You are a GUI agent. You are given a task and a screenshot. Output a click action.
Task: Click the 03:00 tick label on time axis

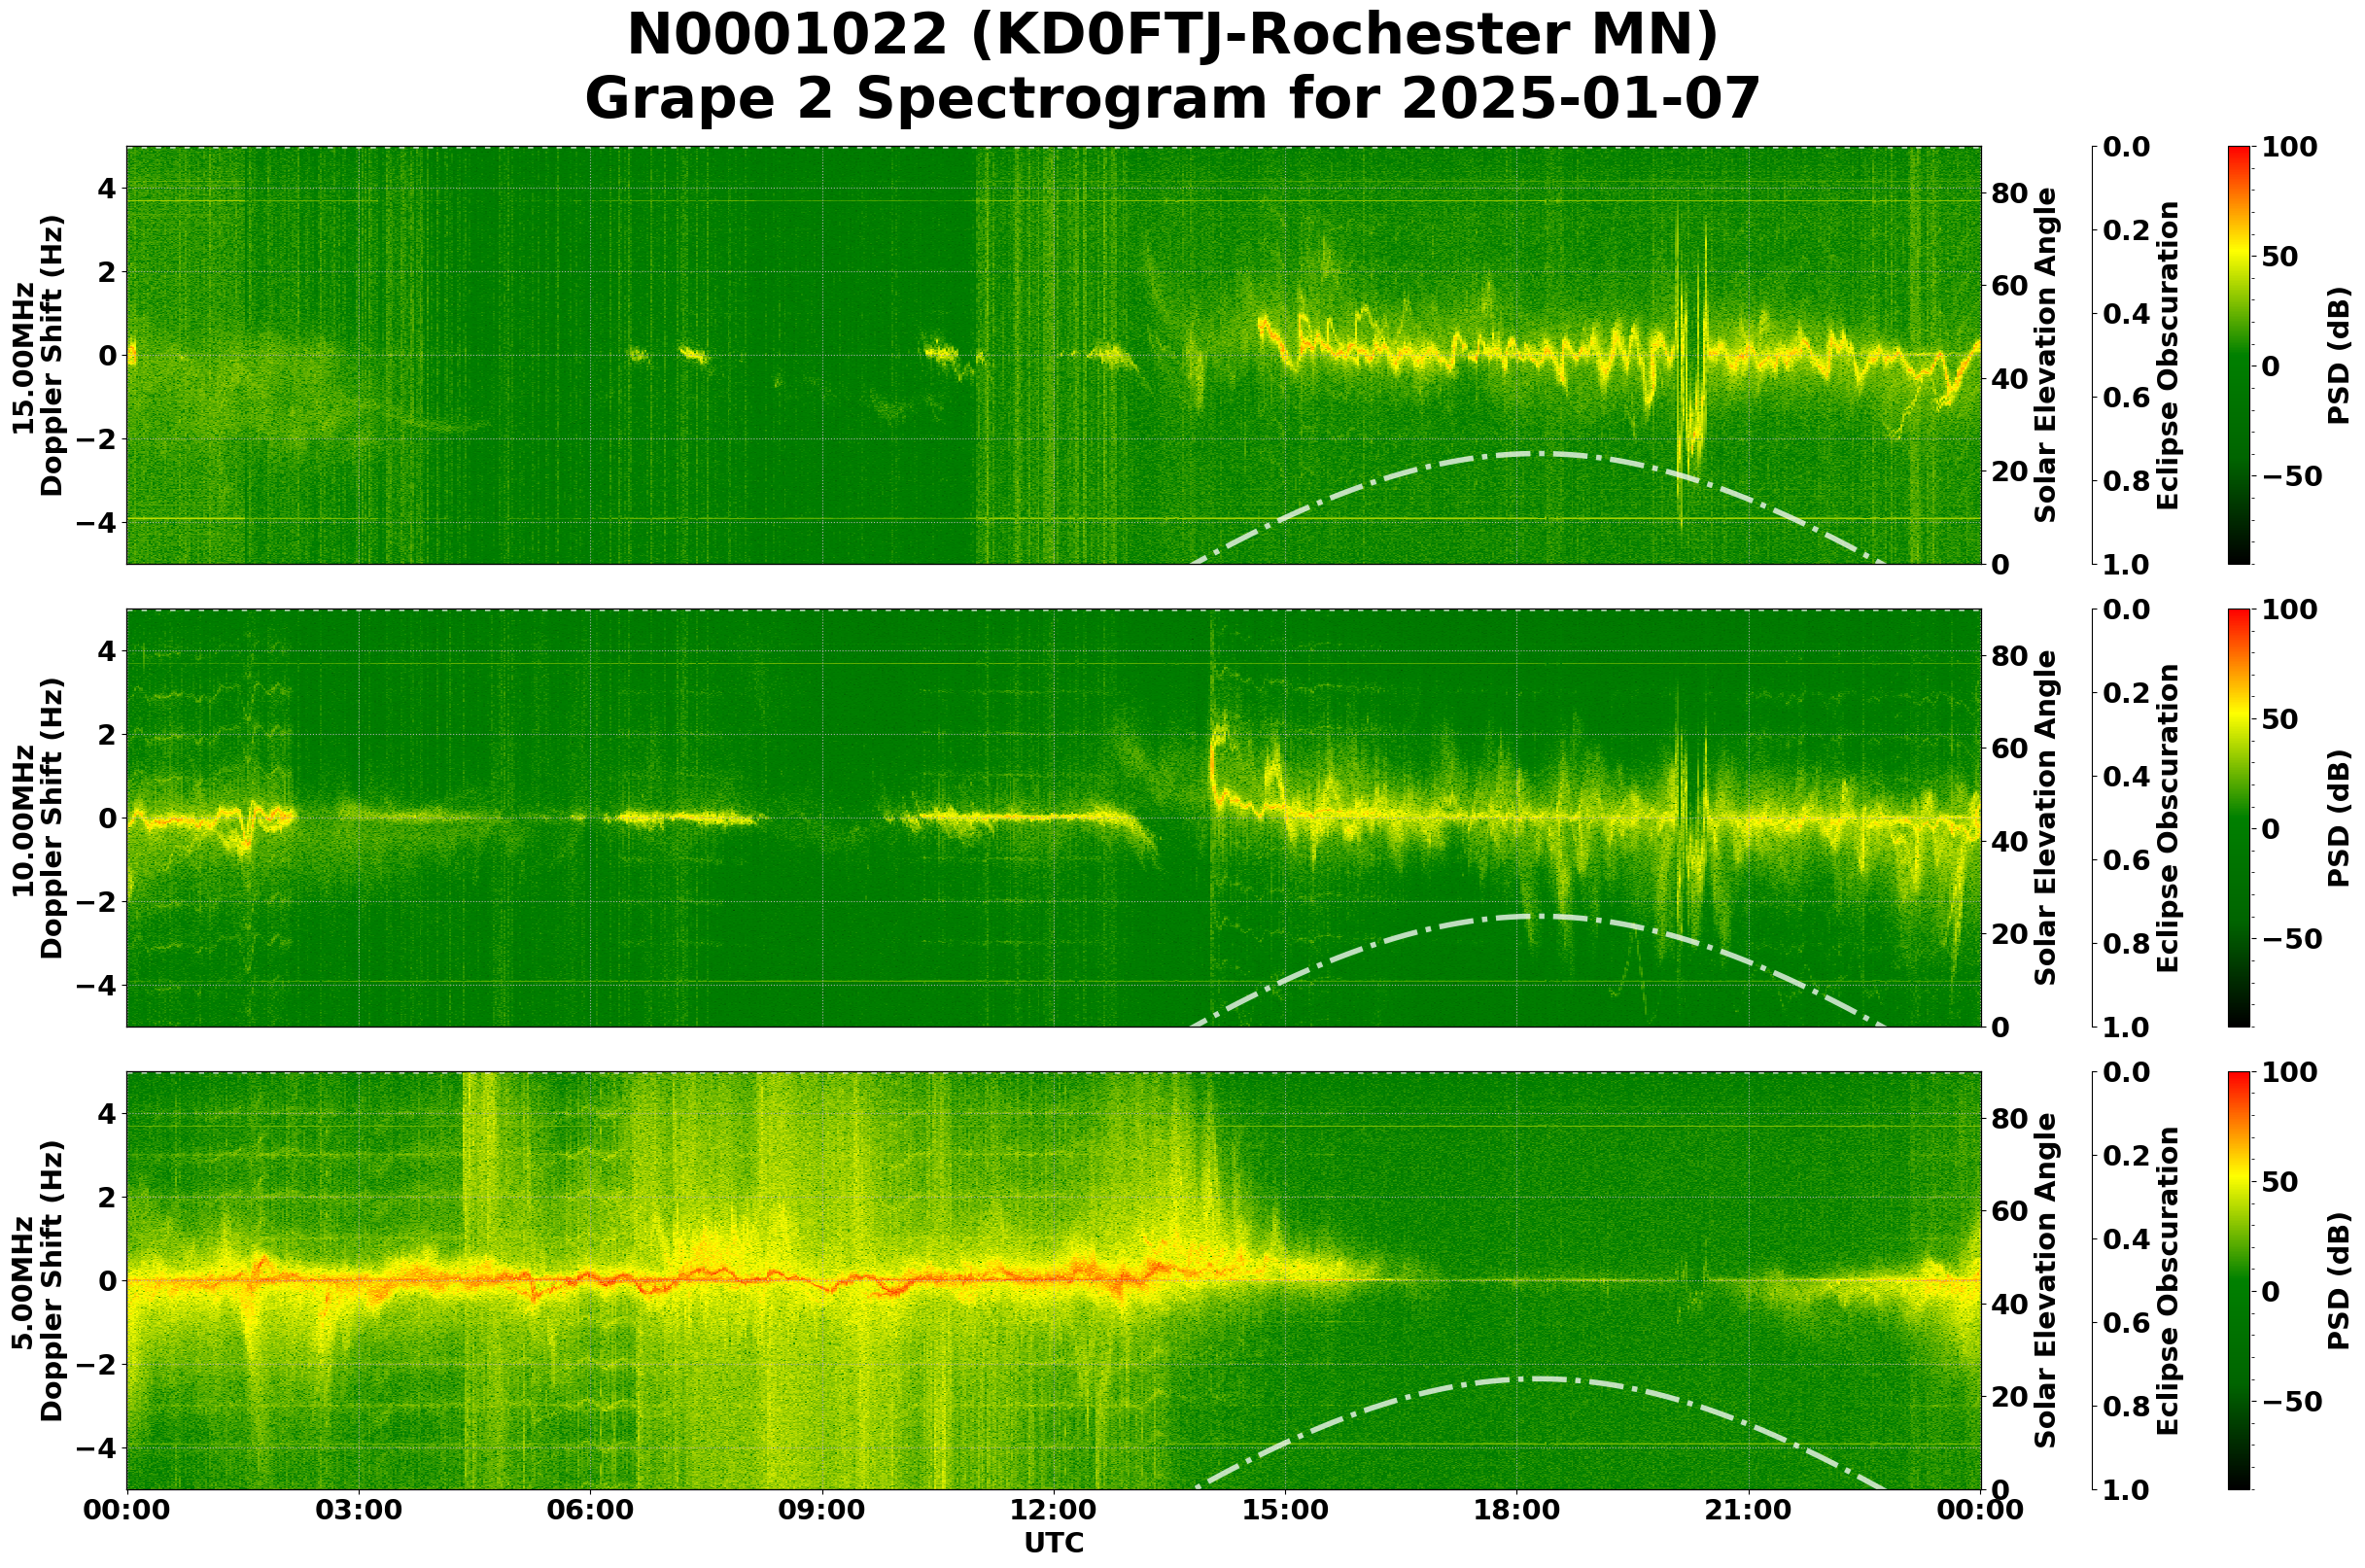point(358,1510)
